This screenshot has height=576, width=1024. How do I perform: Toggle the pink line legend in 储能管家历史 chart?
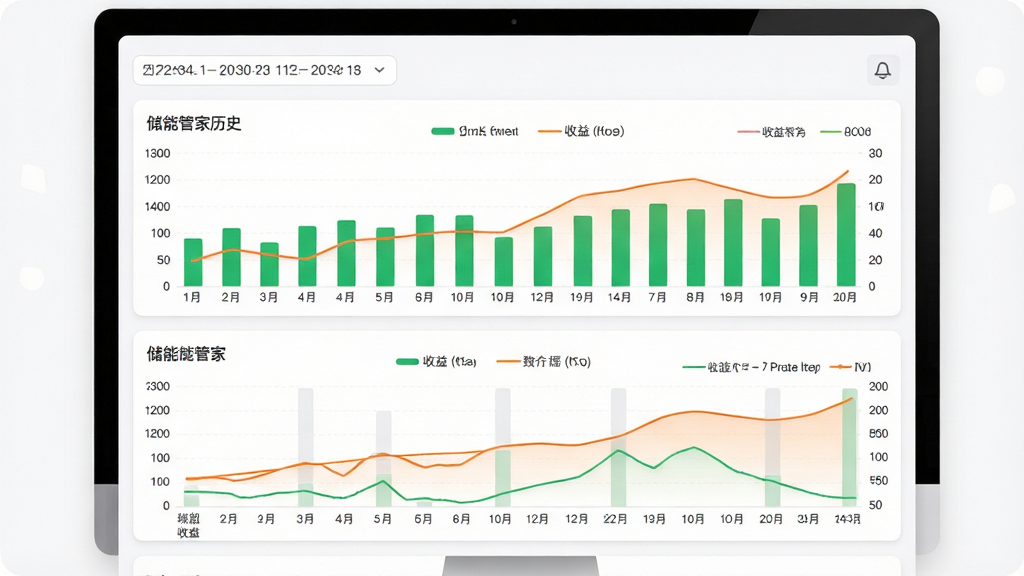[x=771, y=132]
